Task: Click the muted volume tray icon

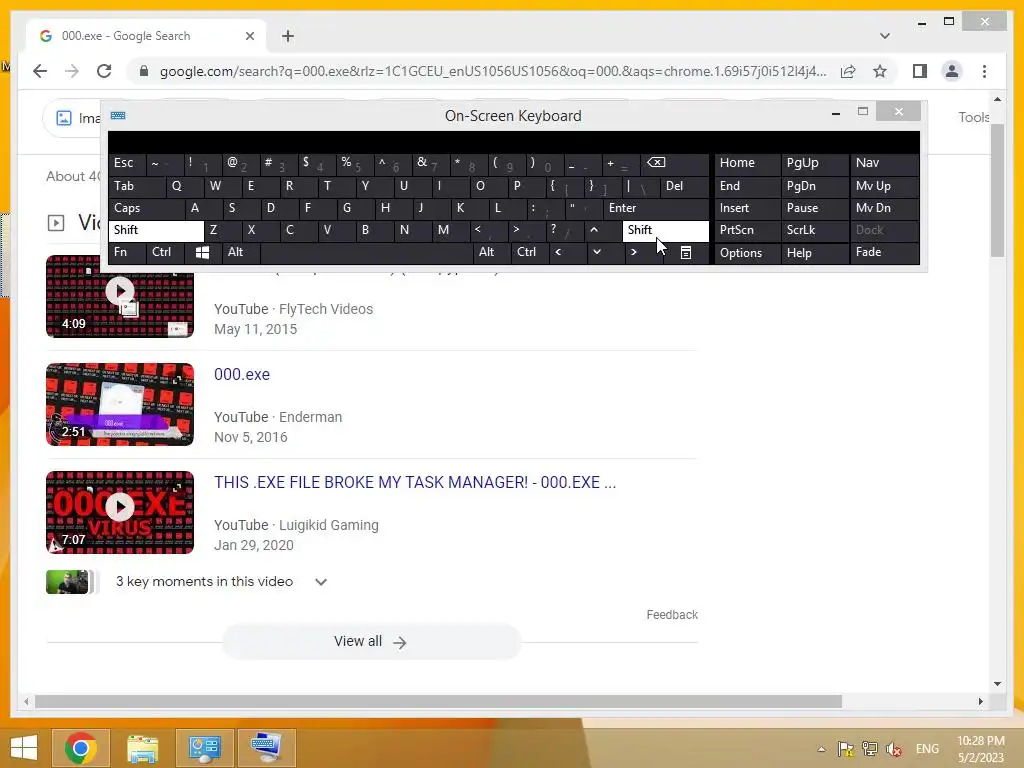Action: click(894, 749)
